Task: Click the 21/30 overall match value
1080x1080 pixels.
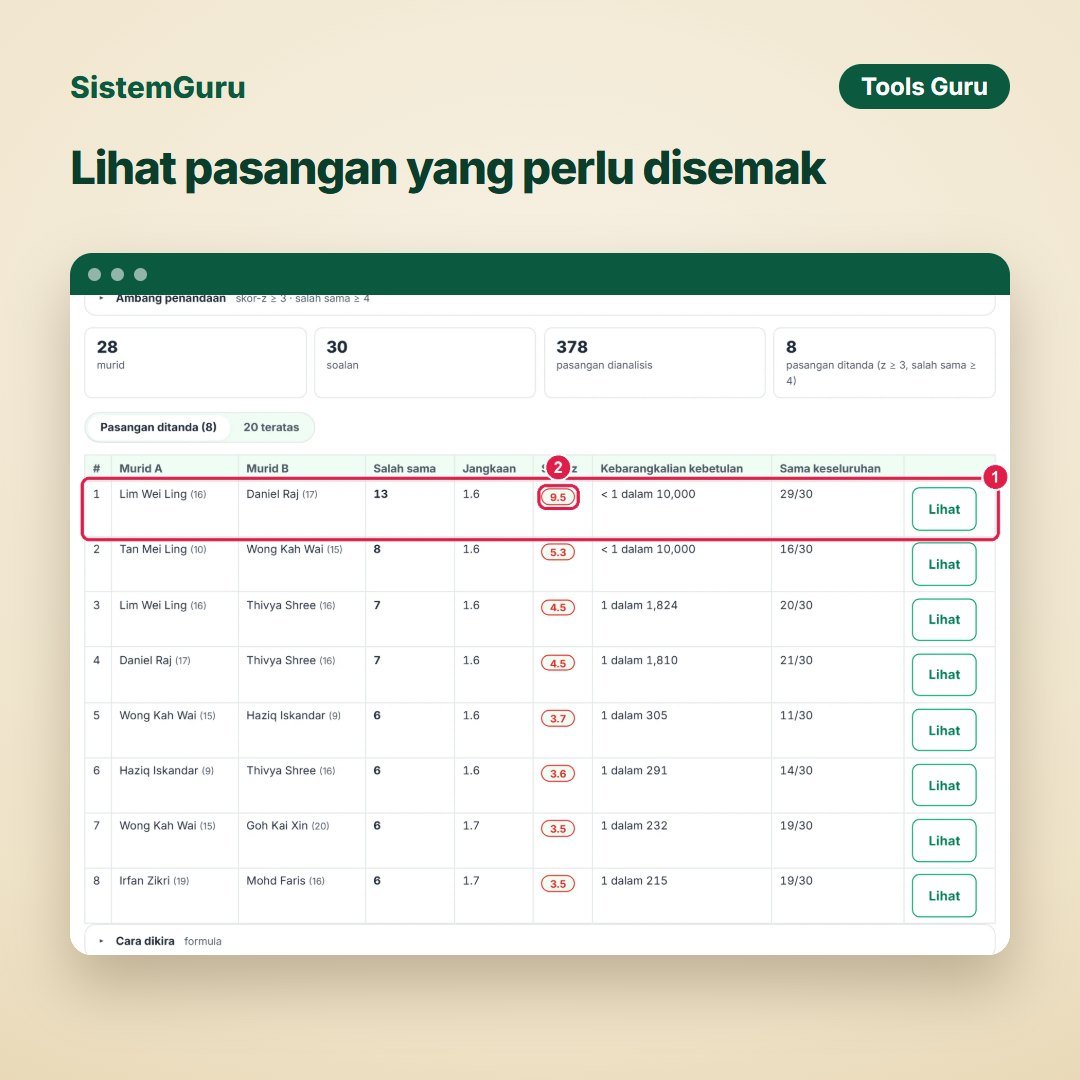Action: 796,660
